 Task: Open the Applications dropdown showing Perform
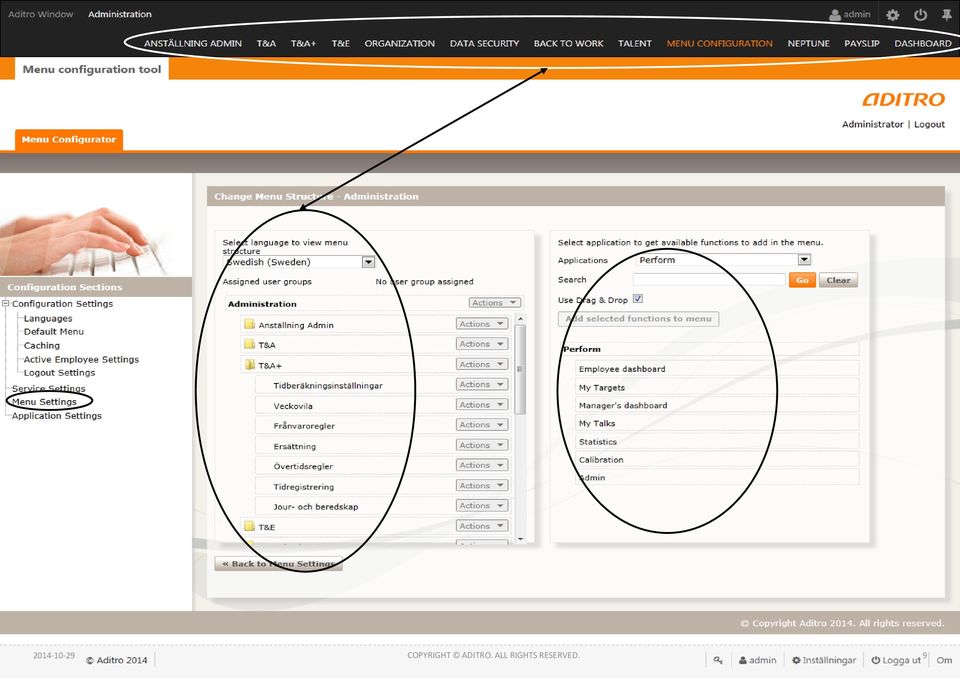click(804, 260)
